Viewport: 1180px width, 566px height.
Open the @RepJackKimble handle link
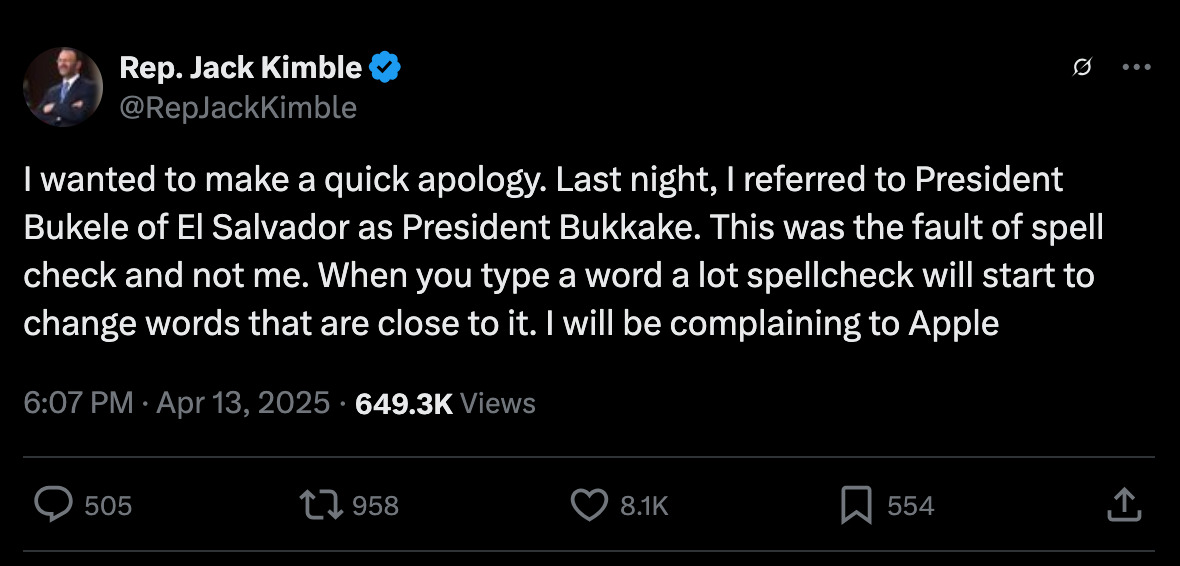click(238, 107)
